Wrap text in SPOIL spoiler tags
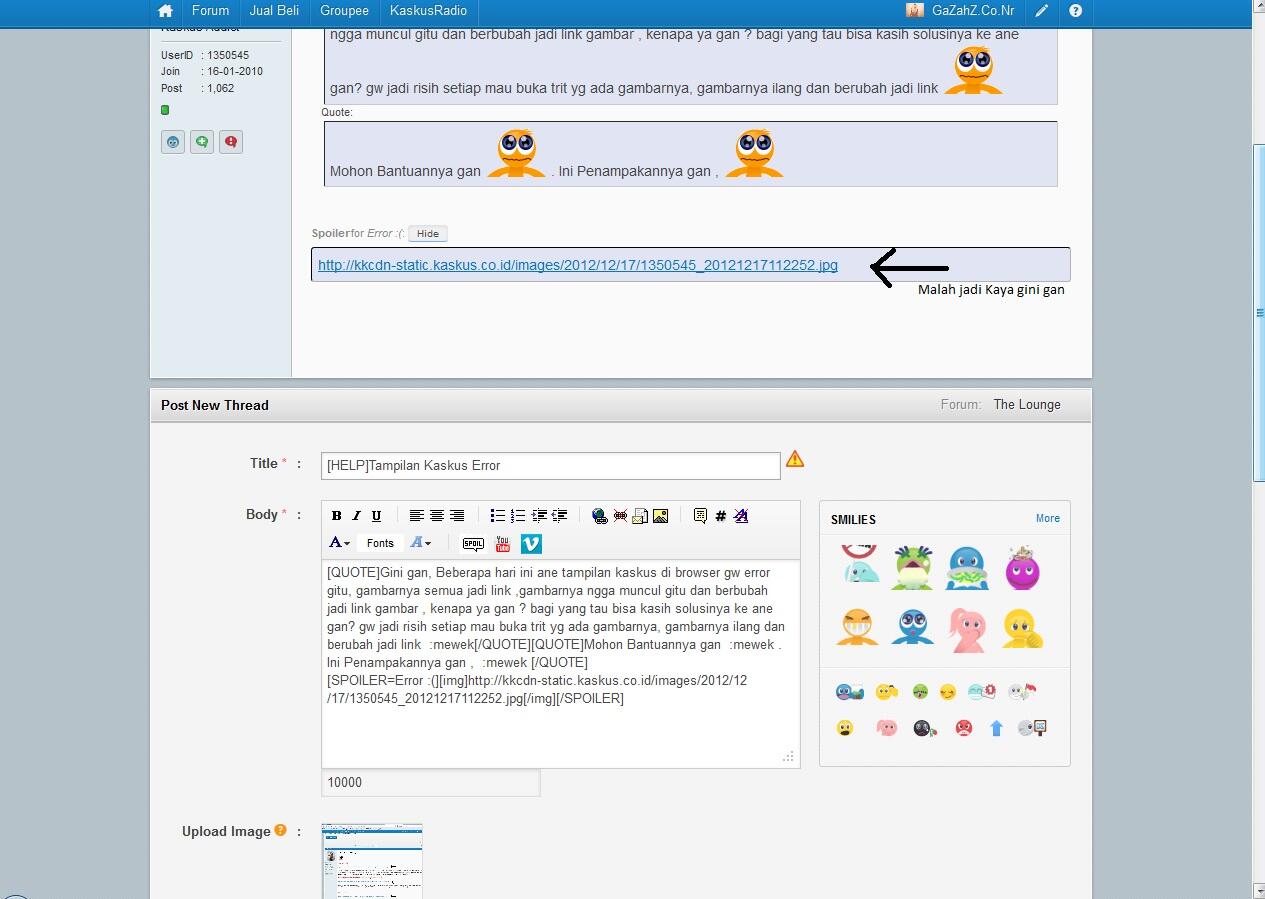Image resolution: width=1265 pixels, height=899 pixels. pos(473,543)
